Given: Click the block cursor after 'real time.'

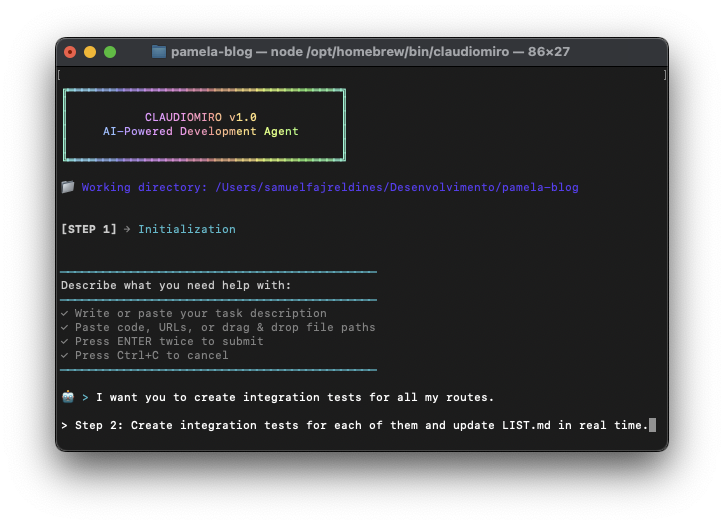Looking at the screenshot, I should pyautogui.click(x=652, y=425).
